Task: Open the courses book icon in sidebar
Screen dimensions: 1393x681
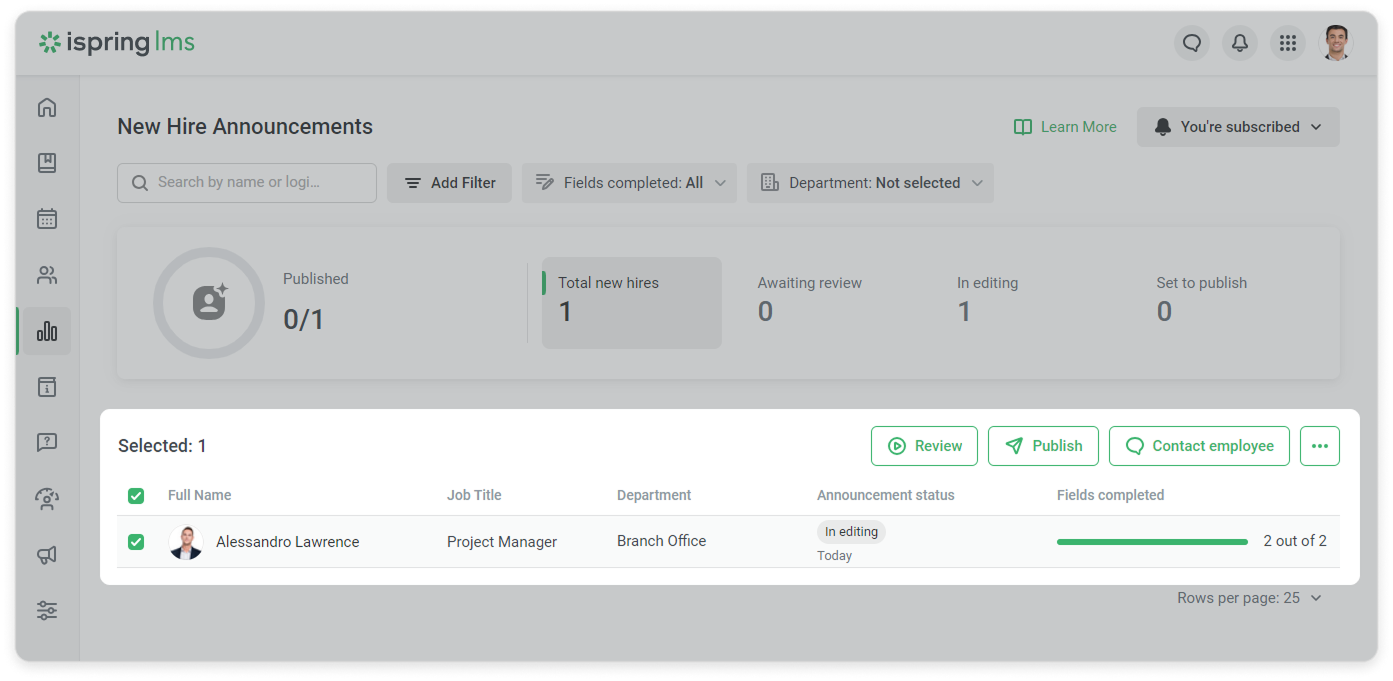Action: pyautogui.click(x=47, y=163)
